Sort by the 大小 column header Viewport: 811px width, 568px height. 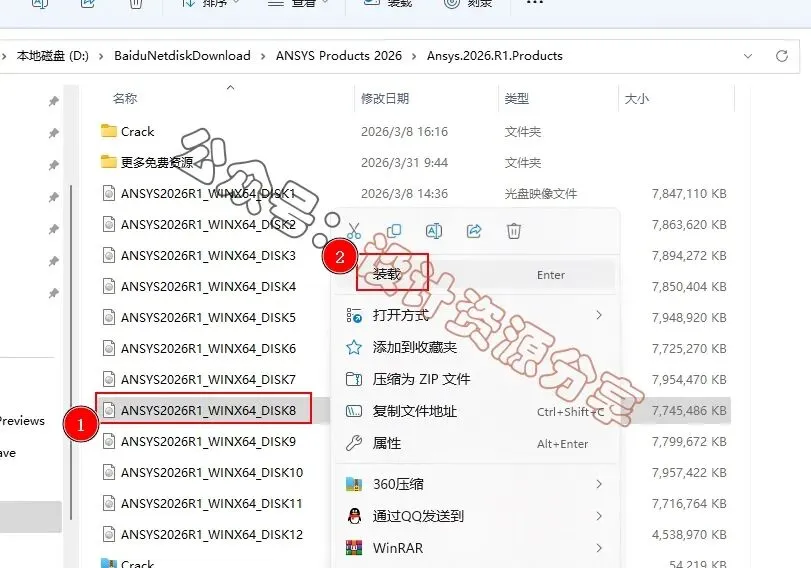pyautogui.click(x=637, y=98)
